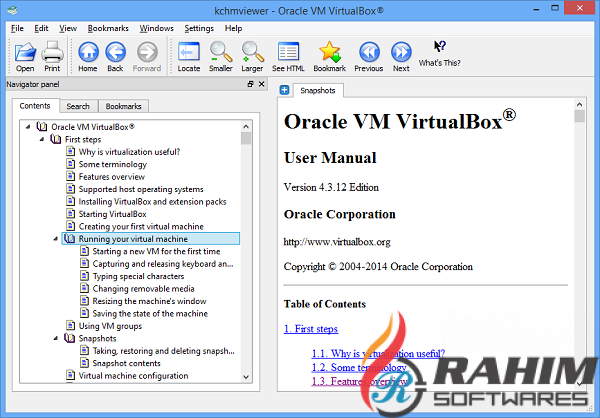Select 'Typing special characters' tree item
The width and height of the screenshot is (600, 418).
pyautogui.click(x=138, y=276)
